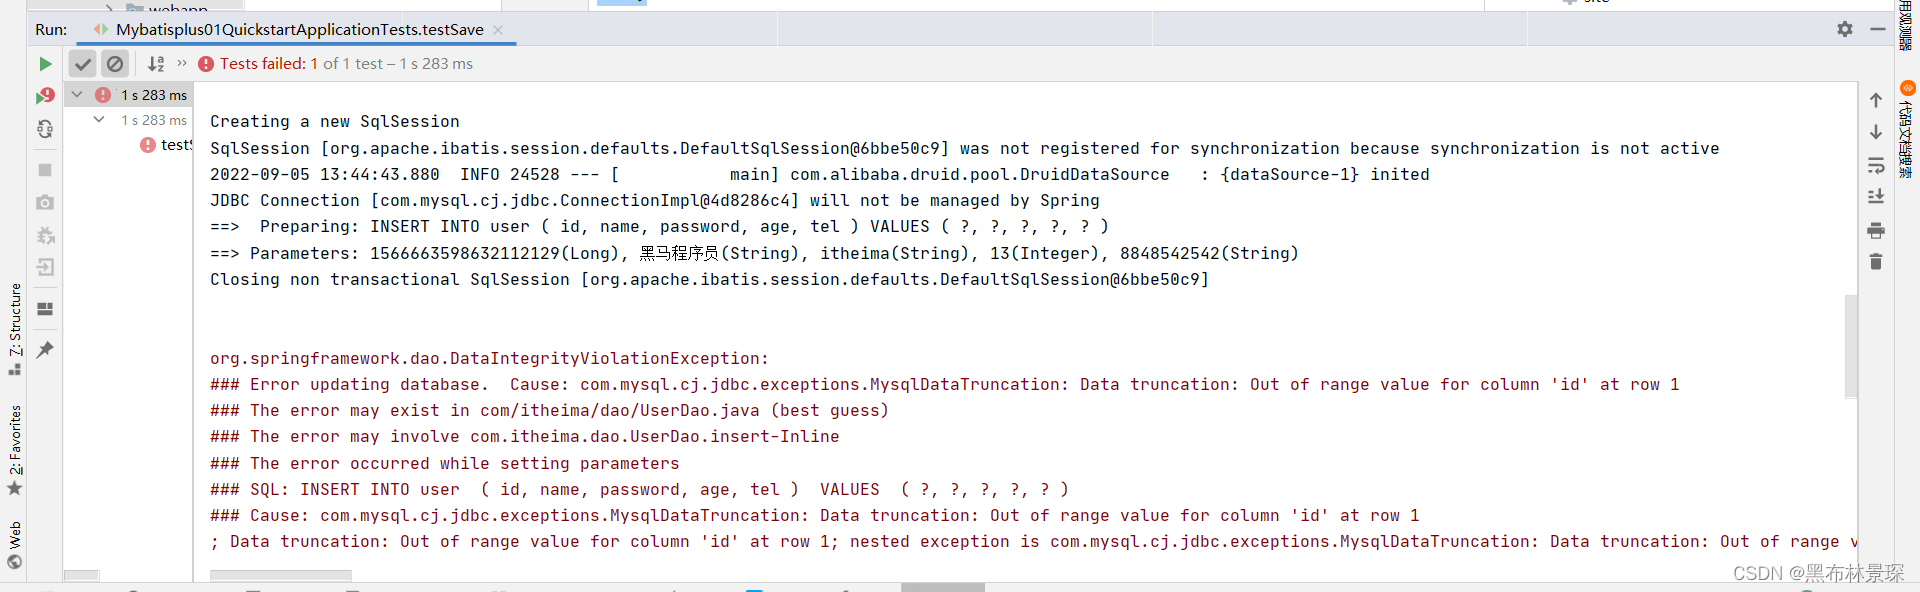Screen dimensions: 1920x592
Task: Click the console vertical scrollbar
Action: [x=1851, y=345]
